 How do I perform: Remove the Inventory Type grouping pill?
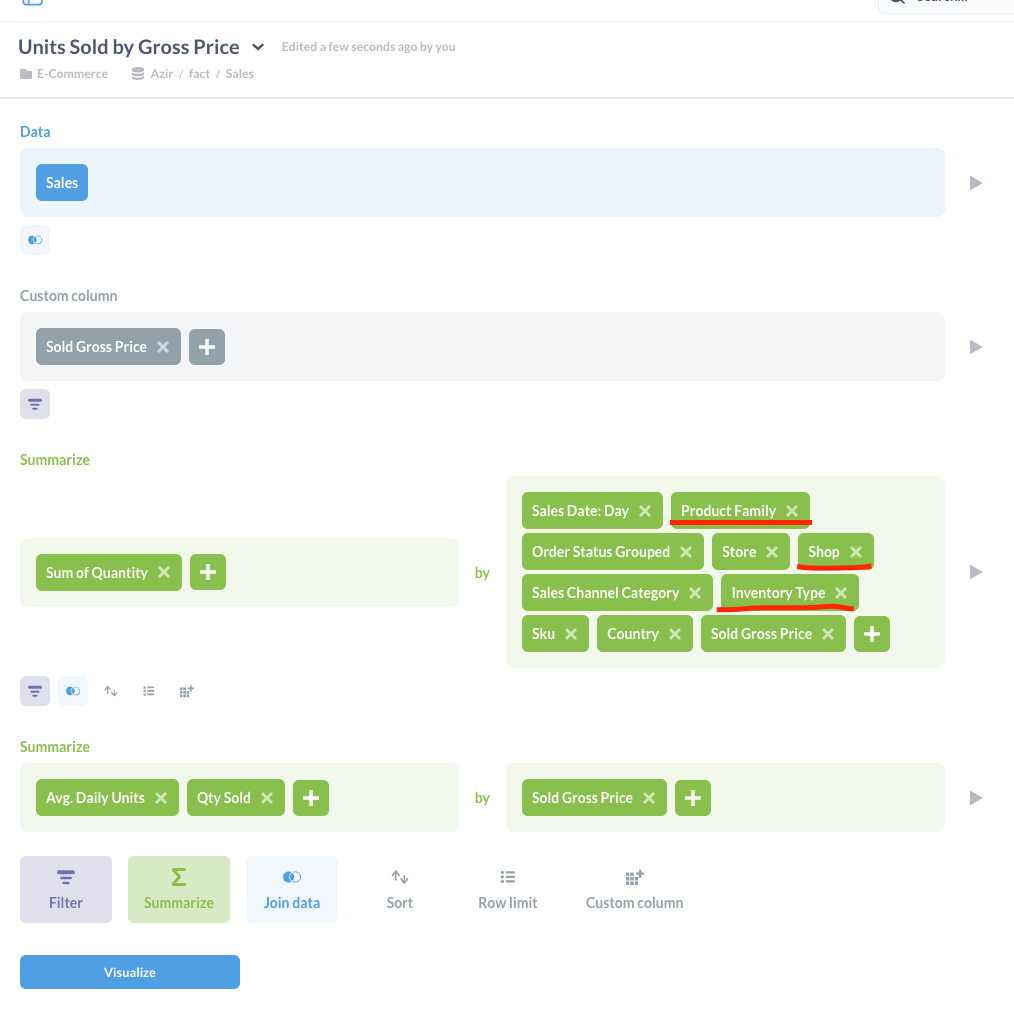(841, 592)
